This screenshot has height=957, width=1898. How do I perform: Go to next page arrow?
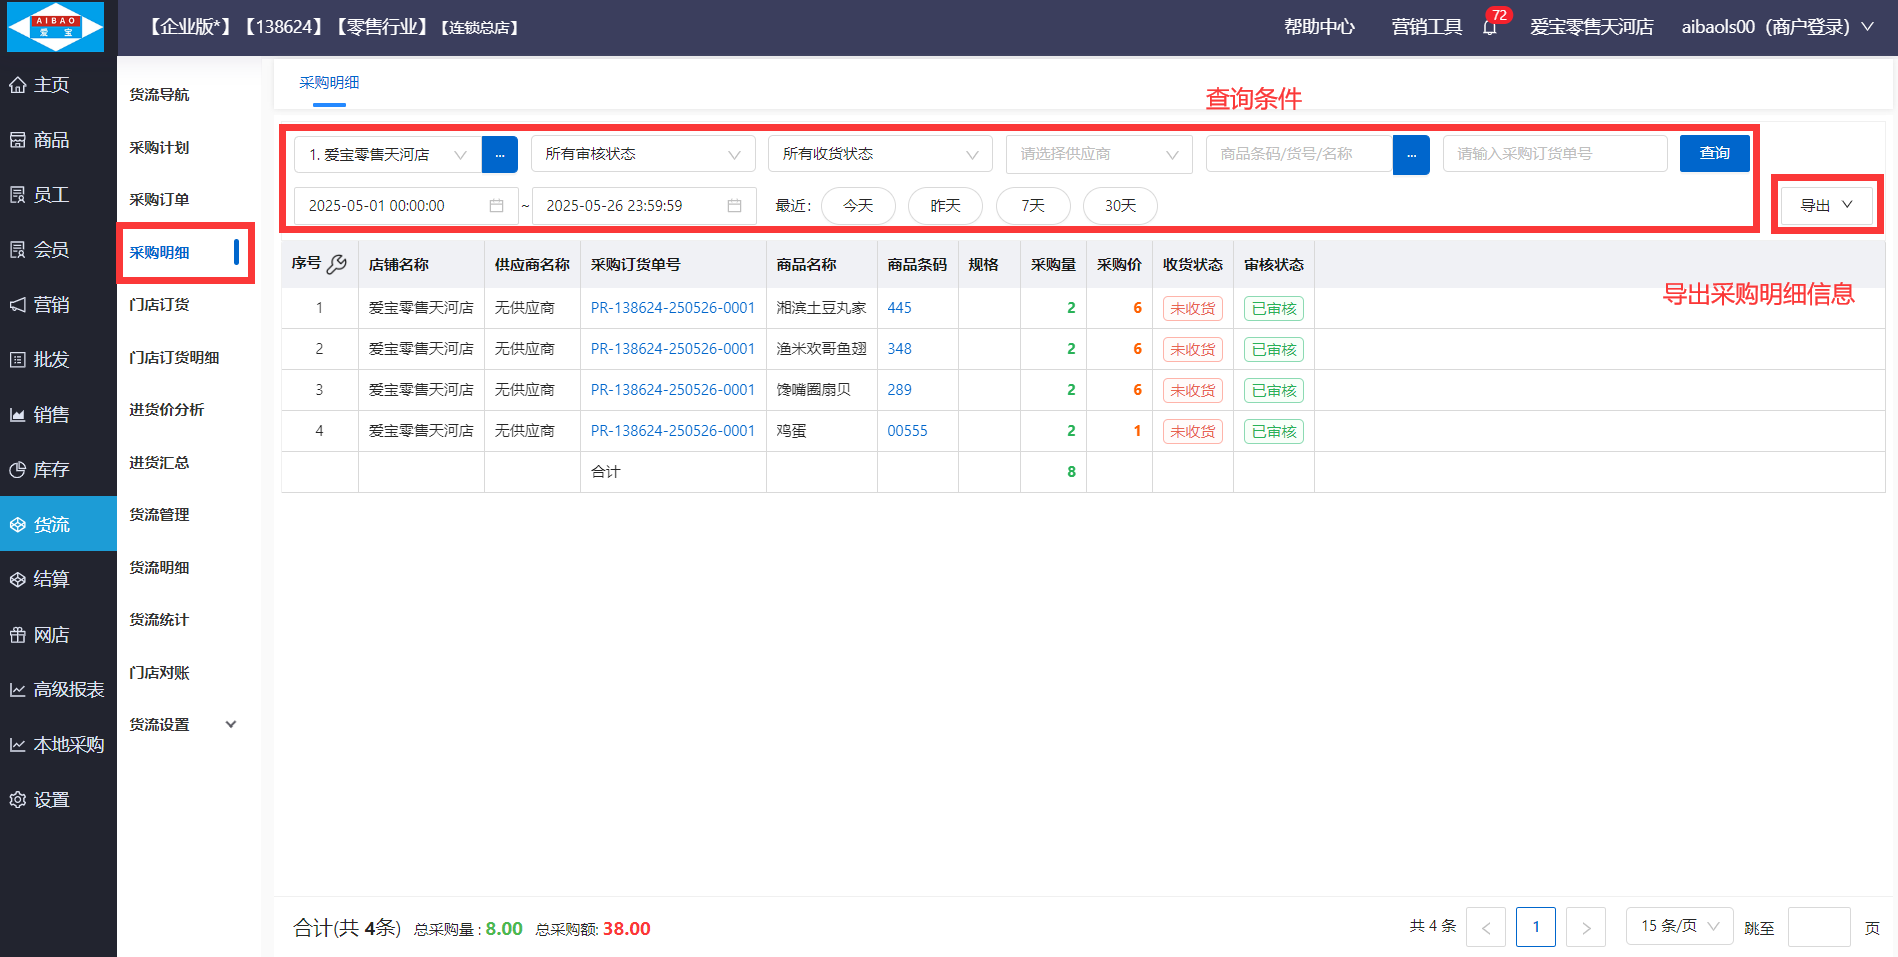(x=1586, y=927)
